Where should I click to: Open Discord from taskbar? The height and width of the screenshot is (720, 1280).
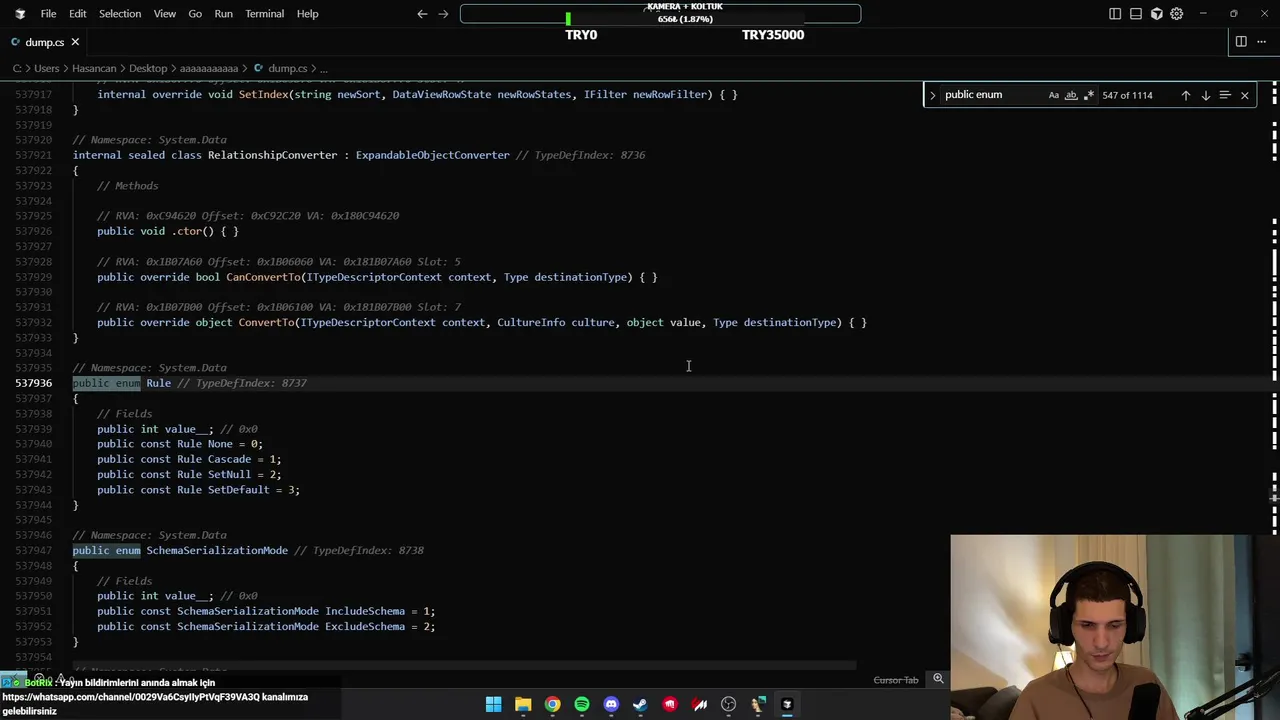point(611,704)
